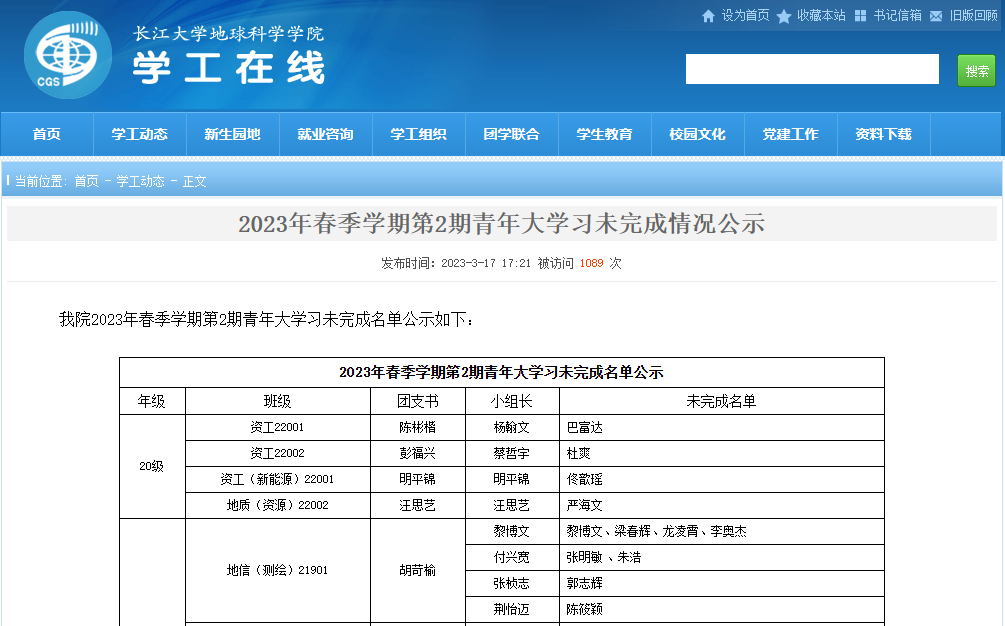The height and width of the screenshot is (626, 1005).
Task: Open the 学工动态 menu
Action: point(139,134)
